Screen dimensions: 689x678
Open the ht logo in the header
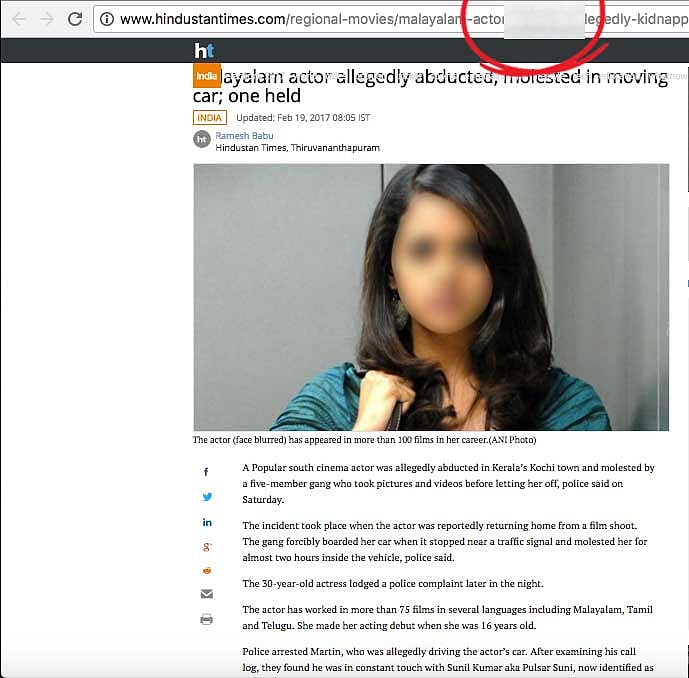coord(204,51)
